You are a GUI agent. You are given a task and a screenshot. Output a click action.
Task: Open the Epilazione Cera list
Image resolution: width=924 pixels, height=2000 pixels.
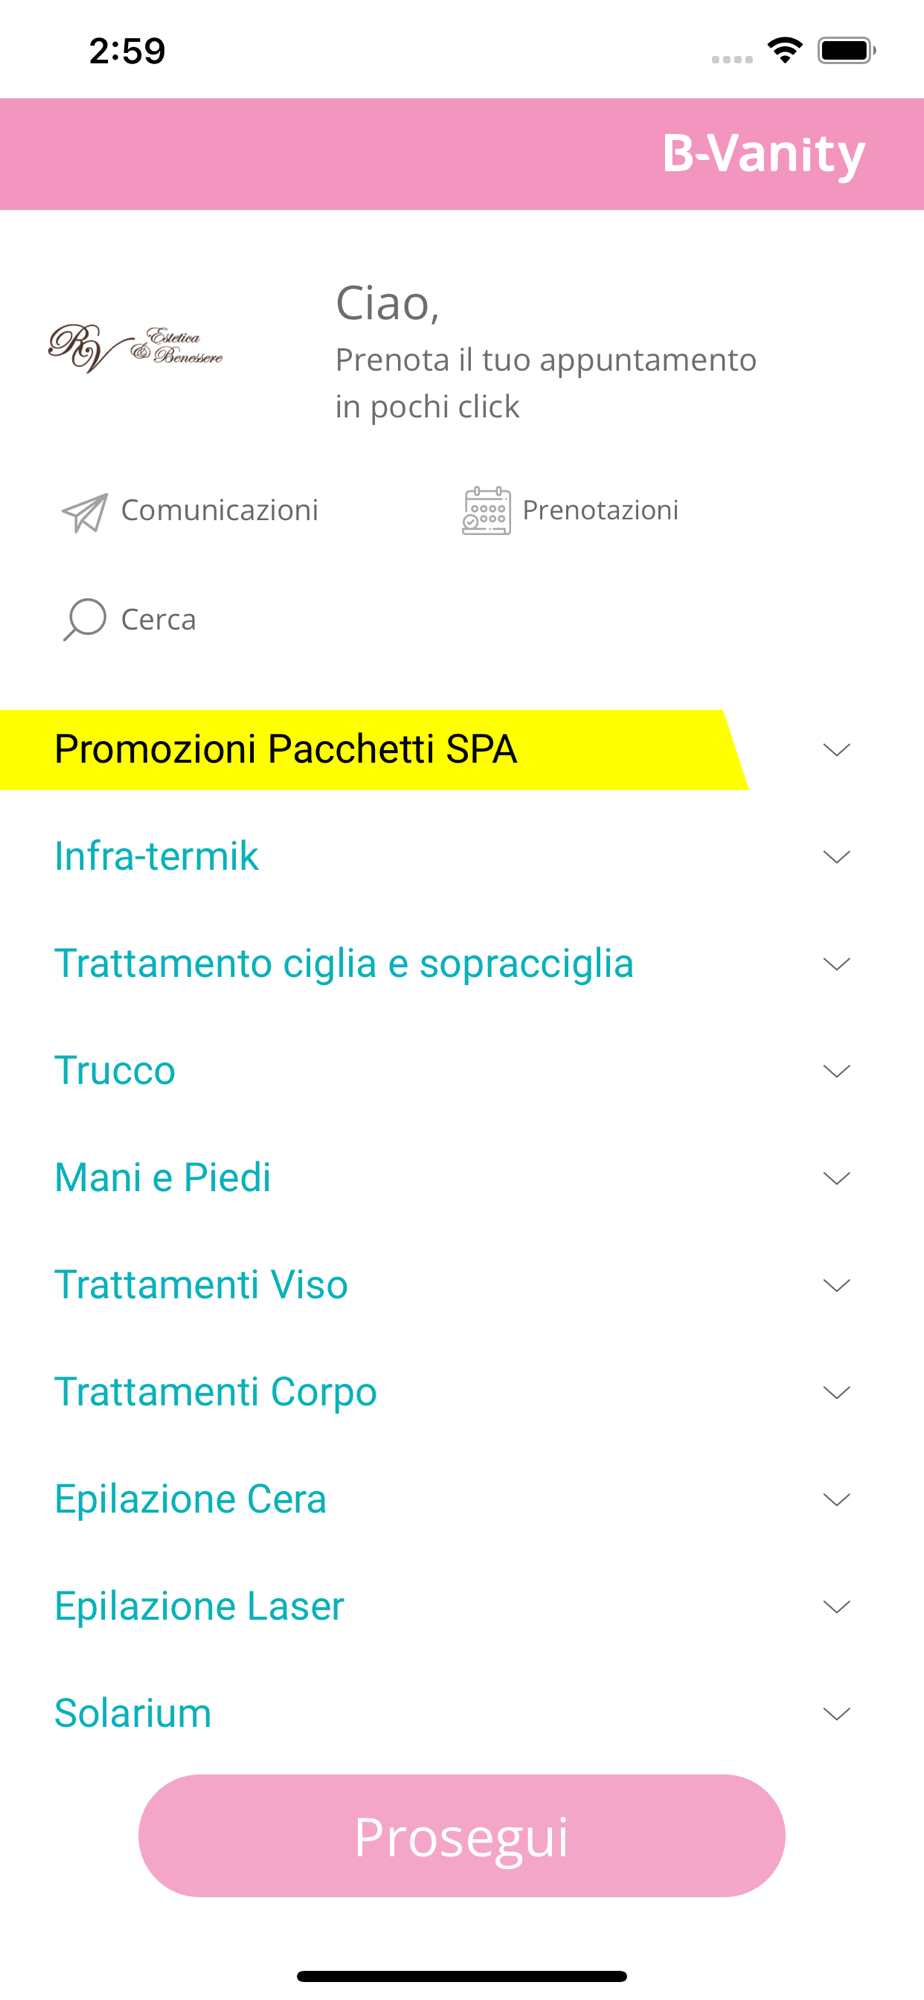pos(190,1499)
